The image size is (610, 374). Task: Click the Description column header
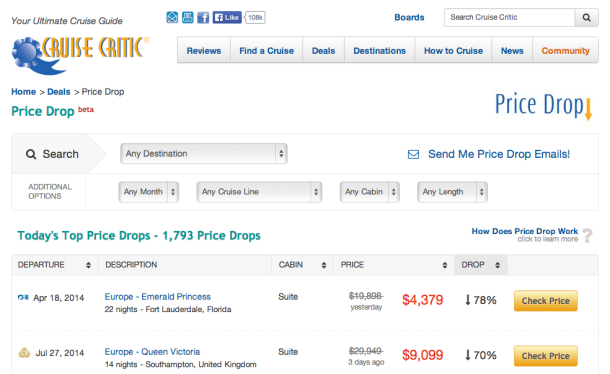pos(131,265)
